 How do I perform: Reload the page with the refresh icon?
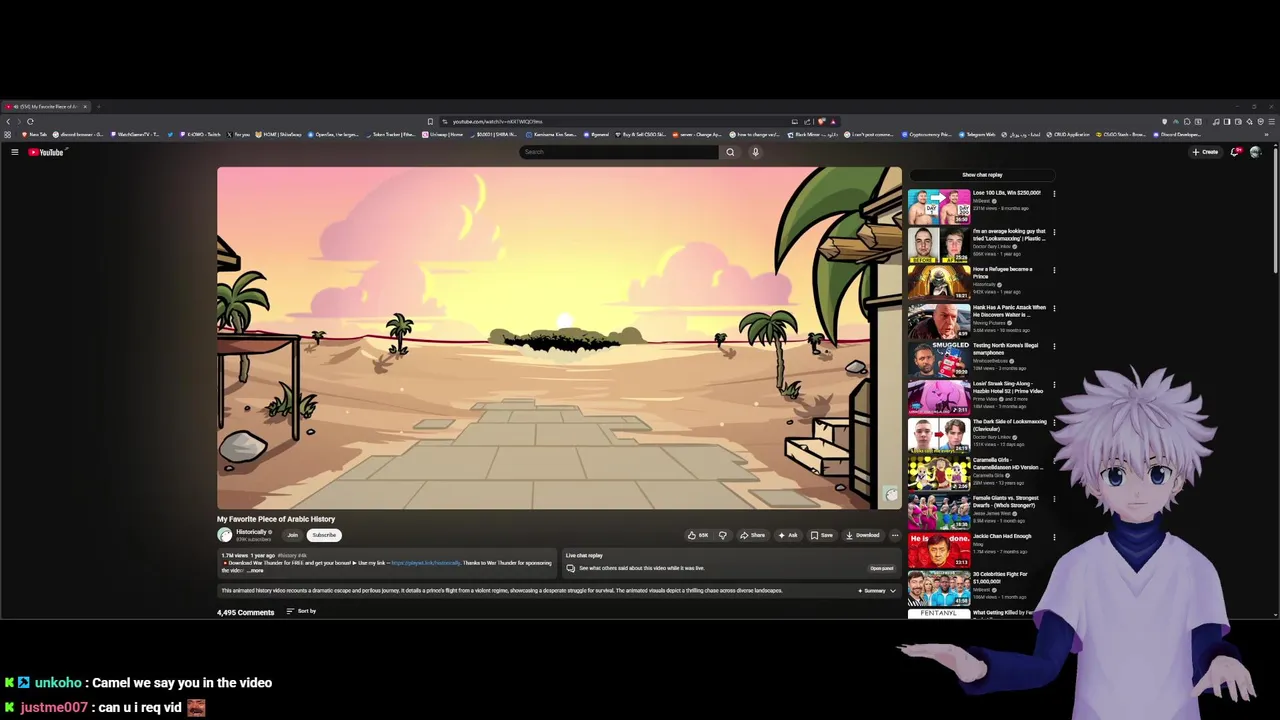pos(30,121)
